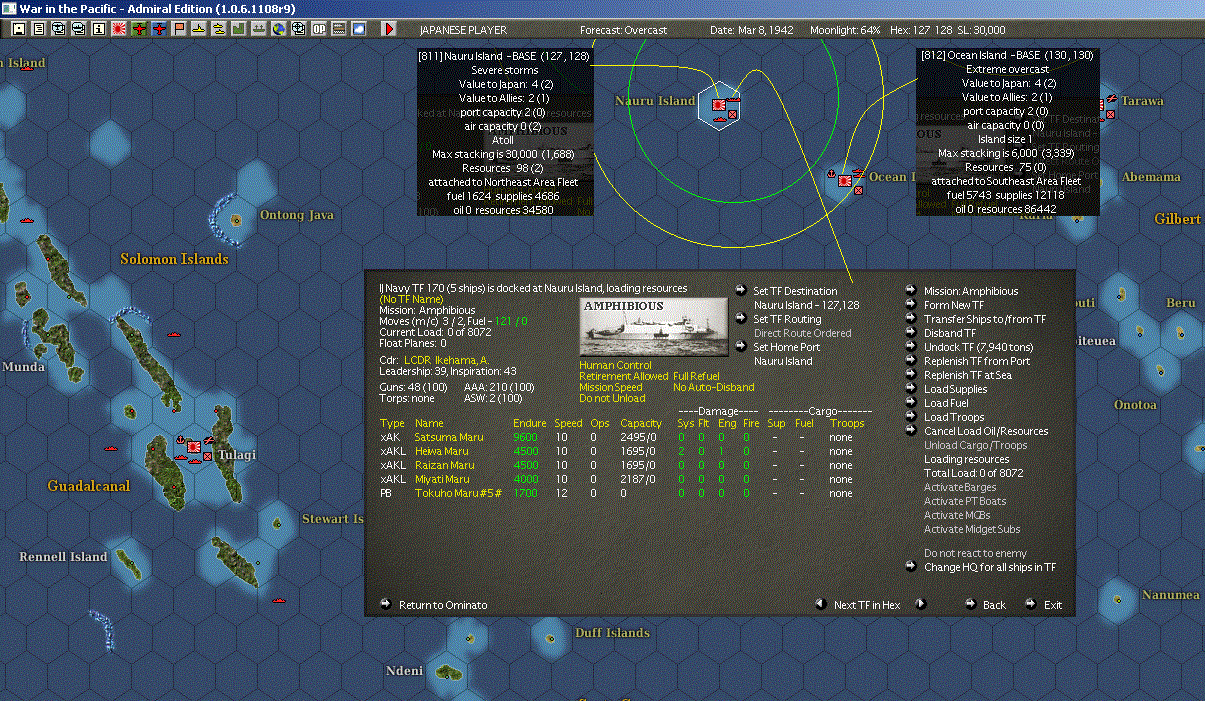Change the Mission: Amphibious option
Image resolution: width=1205 pixels, height=701 pixels.
coord(971,291)
